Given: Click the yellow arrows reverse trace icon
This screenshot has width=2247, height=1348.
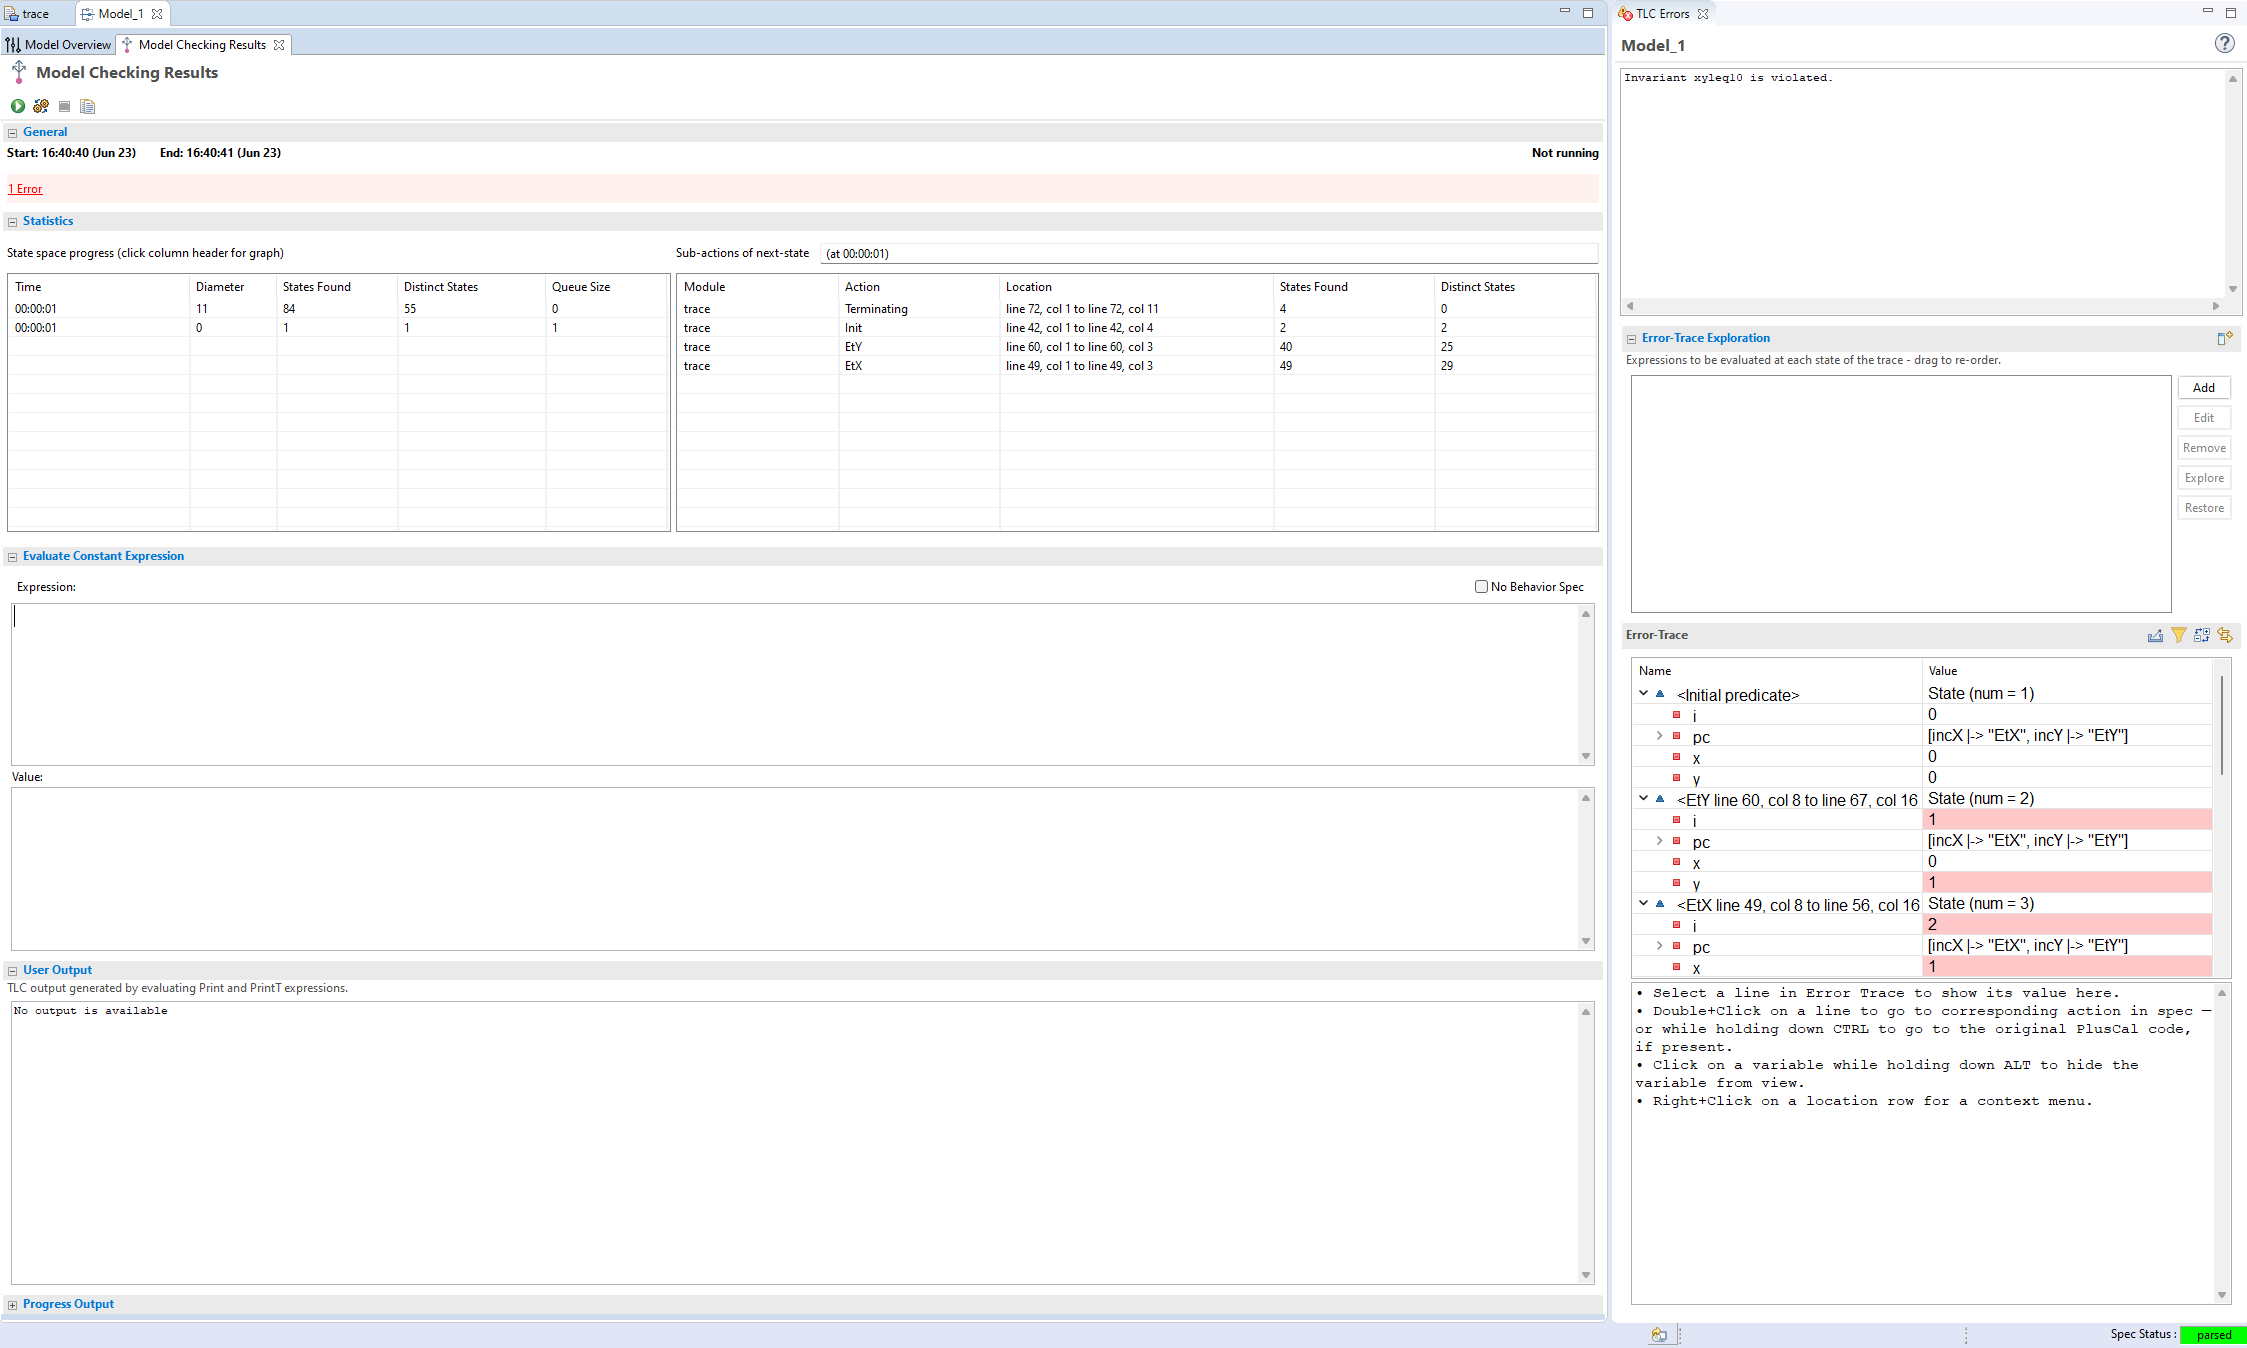Looking at the screenshot, I should (2225, 635).
